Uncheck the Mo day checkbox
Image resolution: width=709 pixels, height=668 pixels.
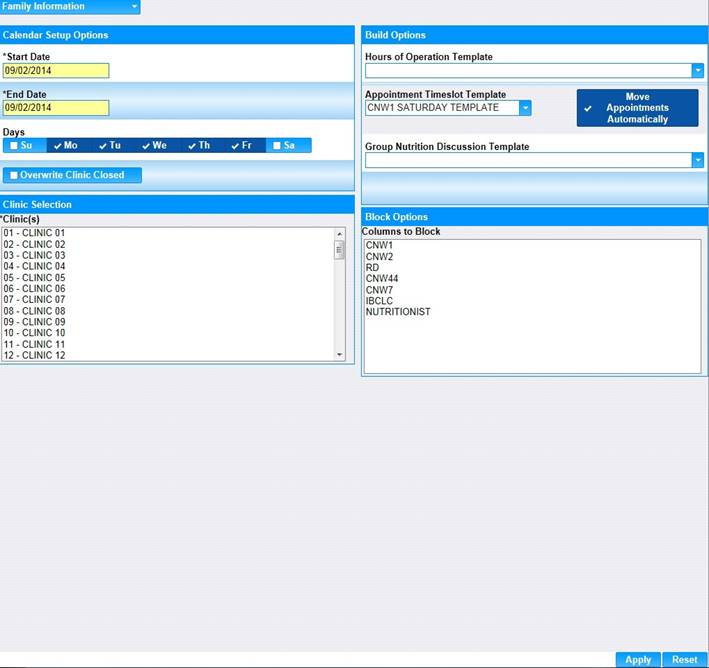tap(59, 146)
